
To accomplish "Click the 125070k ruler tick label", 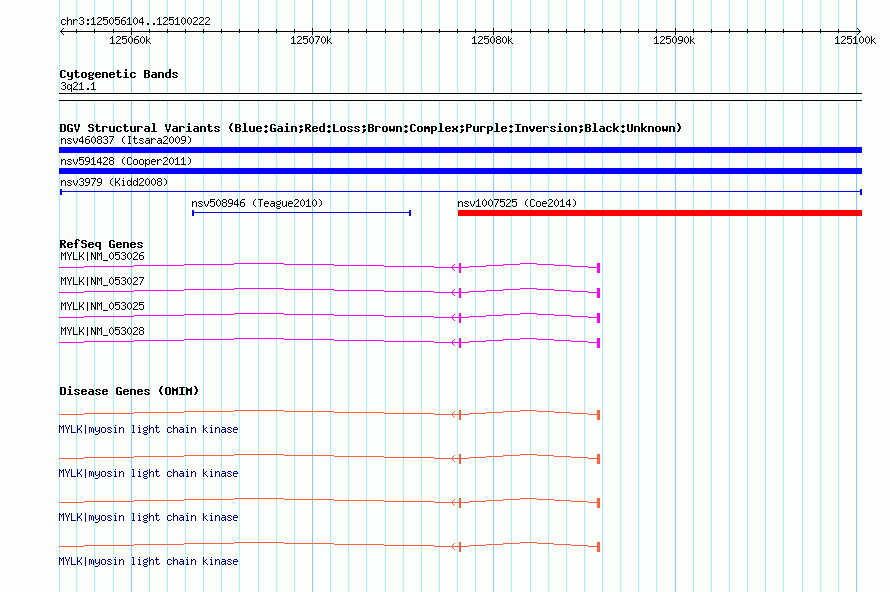I will tap(311, 40).
